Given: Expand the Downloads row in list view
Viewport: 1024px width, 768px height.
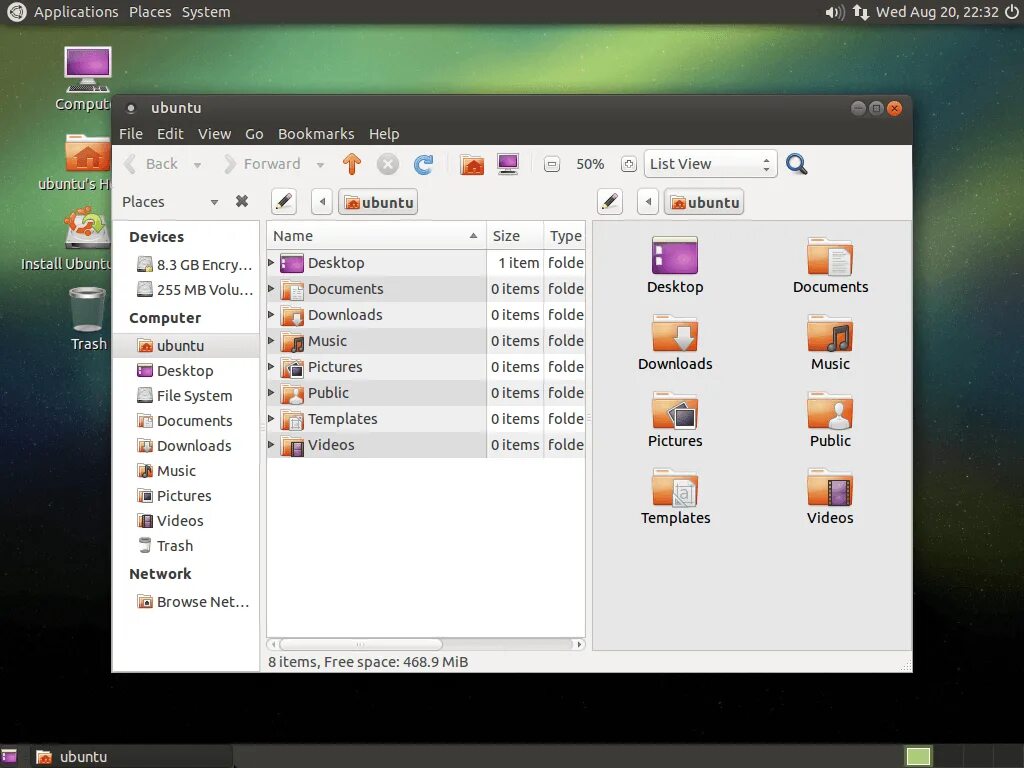Looking at the screenshot, I should pos(271,315).
